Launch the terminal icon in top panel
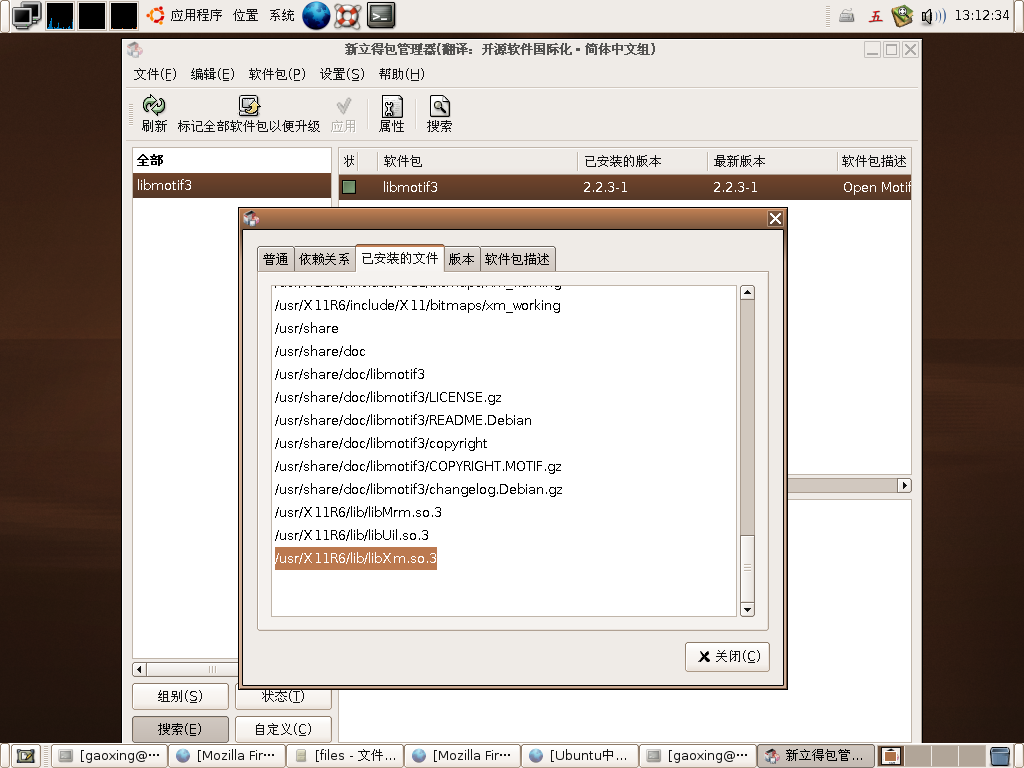The height and width of the screenshot is (768, 1024). tap(381, 15)
